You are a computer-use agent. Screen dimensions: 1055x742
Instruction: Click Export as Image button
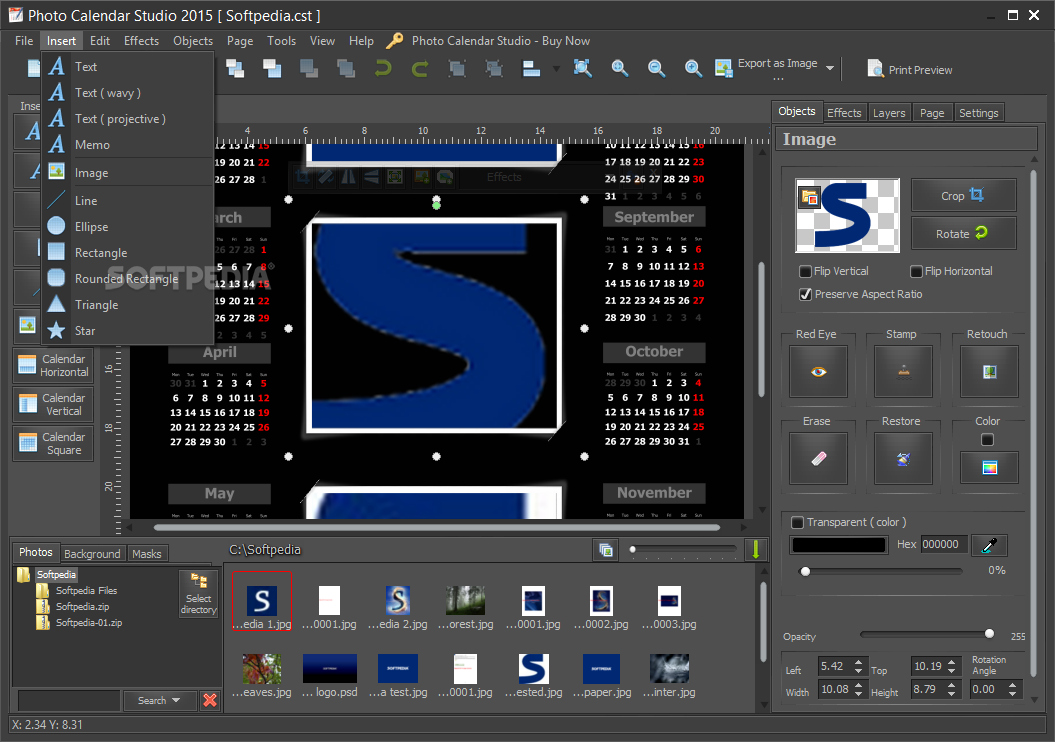(x=766, y=67)
